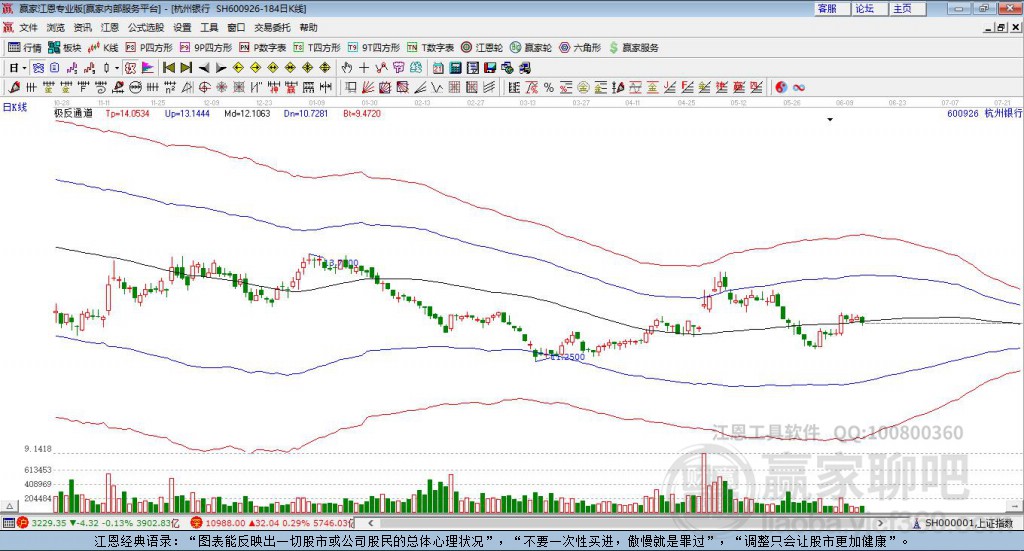This screenshot has width=1024, height=551.
Task: Move chart right with black right arrow
Action: click(x=221, y=68)
